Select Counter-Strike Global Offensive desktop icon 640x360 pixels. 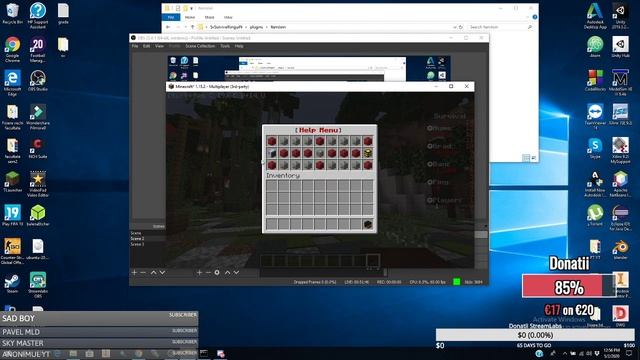(x=12, y=251)
